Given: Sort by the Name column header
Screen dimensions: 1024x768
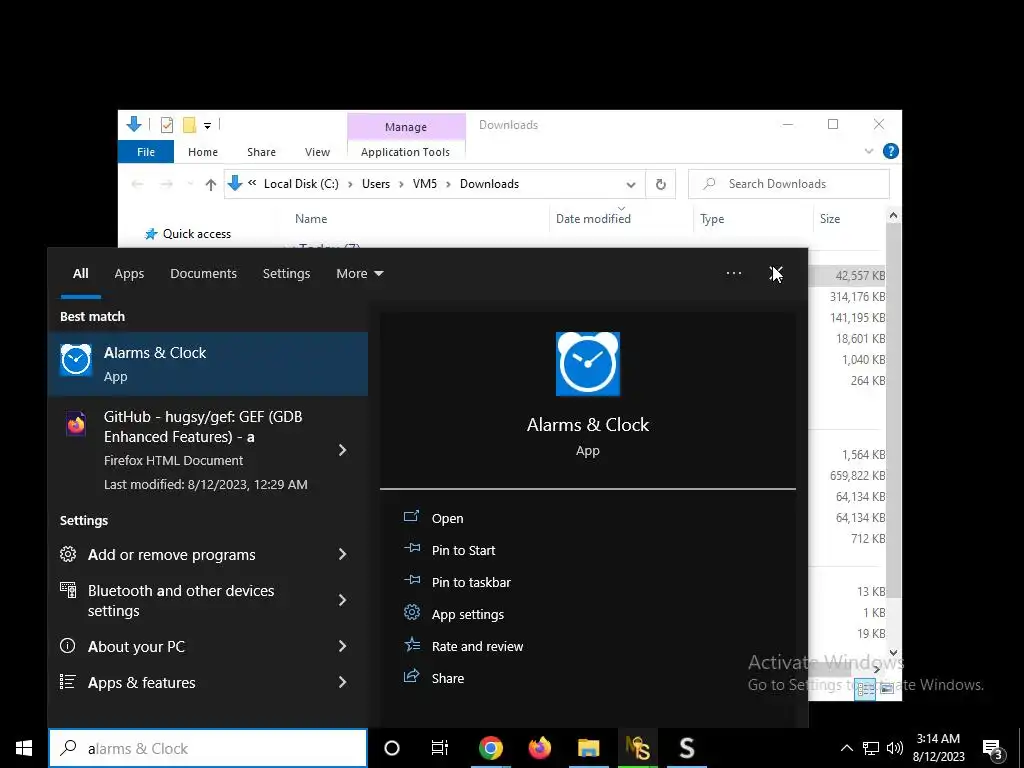Looking at the screenshot, I should [x=311, y=219].
